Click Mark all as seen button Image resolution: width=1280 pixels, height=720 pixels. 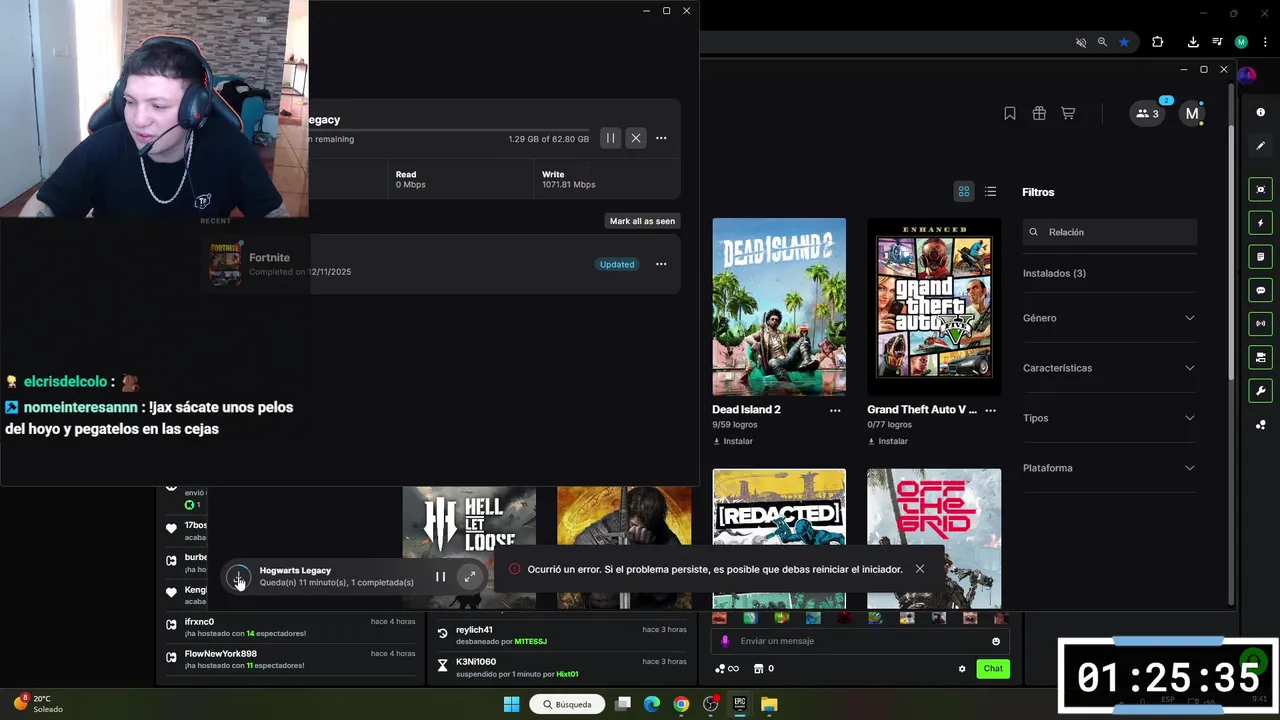pos(642,221)
